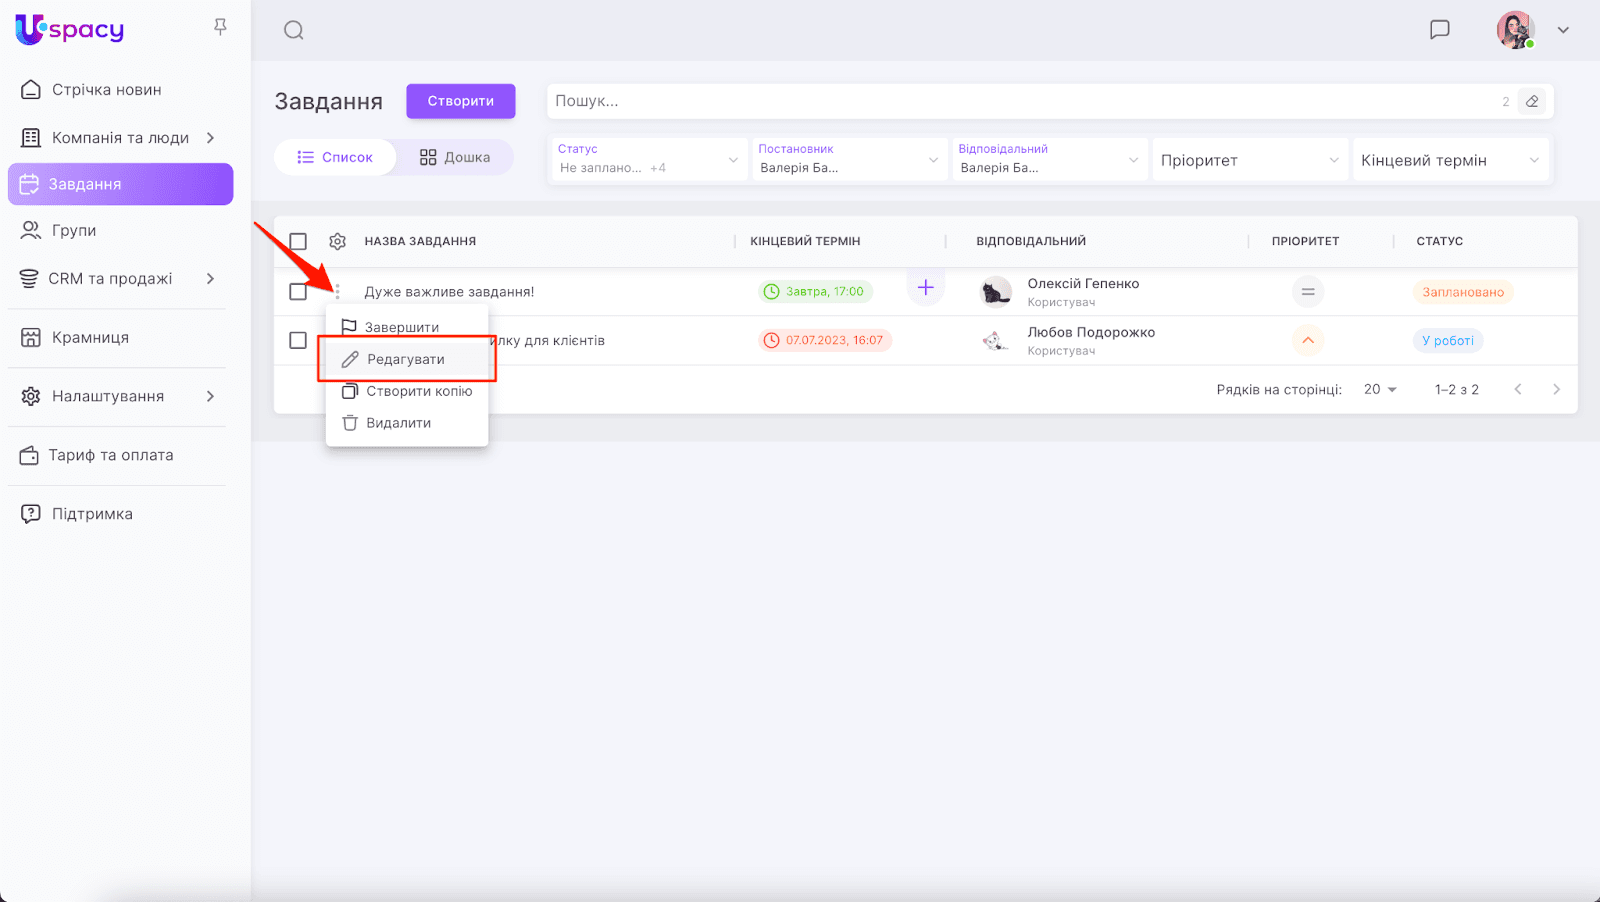Viewport: 1600px width, 902px height.
Task: Click the purple plus icon in first row
Action: click(x=925, y=288)
